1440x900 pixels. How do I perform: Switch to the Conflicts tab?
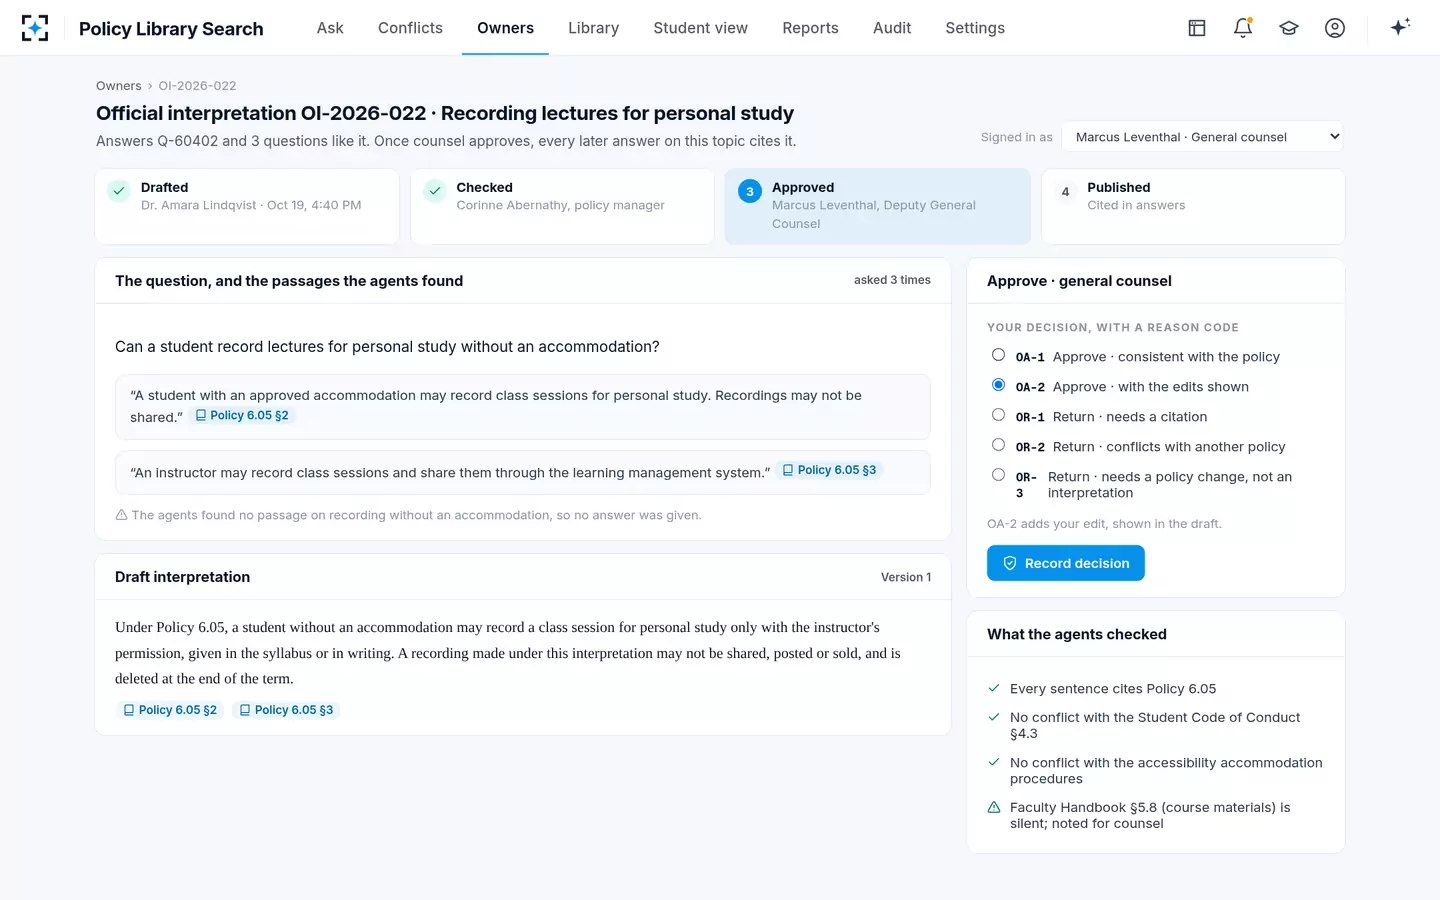pos(410,28)
